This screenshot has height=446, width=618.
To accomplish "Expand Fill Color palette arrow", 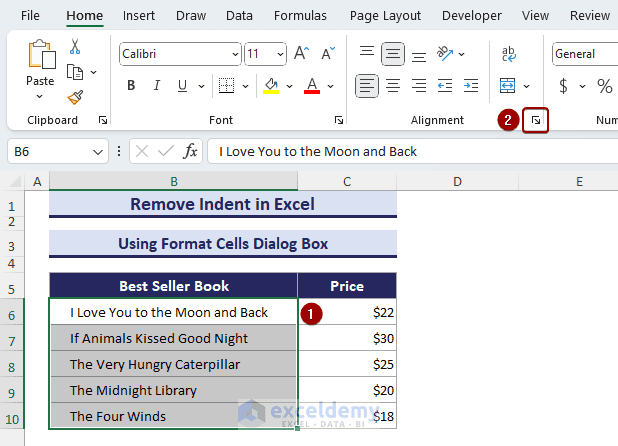I will pos(289,86).
